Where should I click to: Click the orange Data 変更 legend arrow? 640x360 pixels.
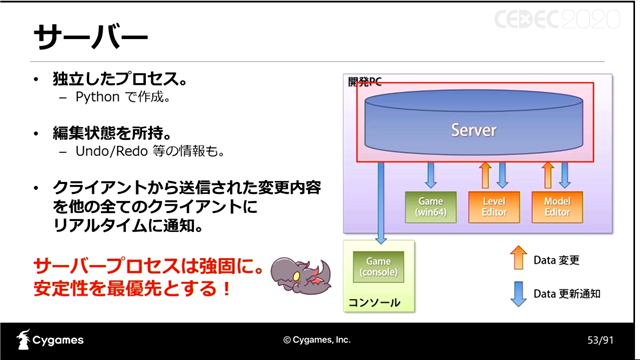pyautogui.click(x=518, y=258)
